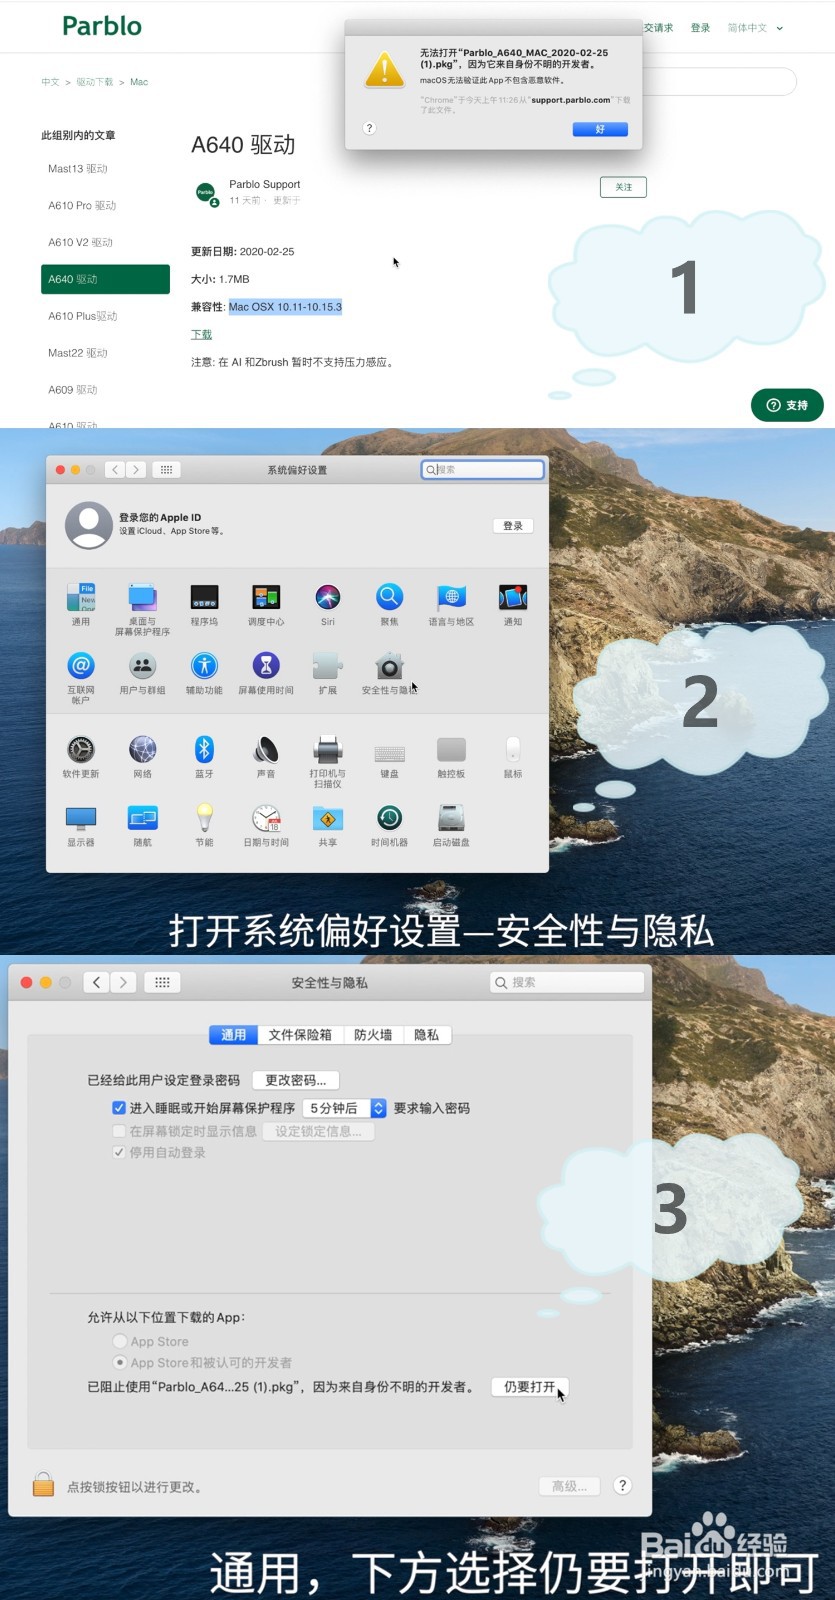This screenshot has width=835, height=1600.
Task: Open 软件更新 preferences icon
Action: point(81,750)
